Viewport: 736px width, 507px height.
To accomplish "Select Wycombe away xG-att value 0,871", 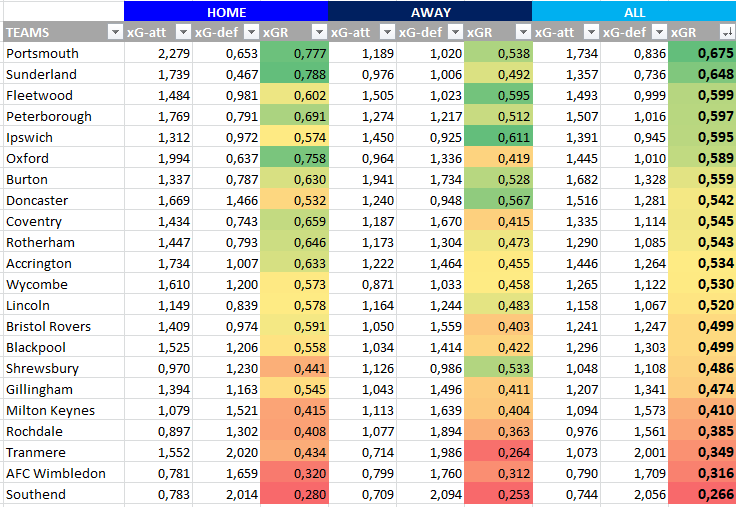I will pyautogui.click(x=362, y=284).
